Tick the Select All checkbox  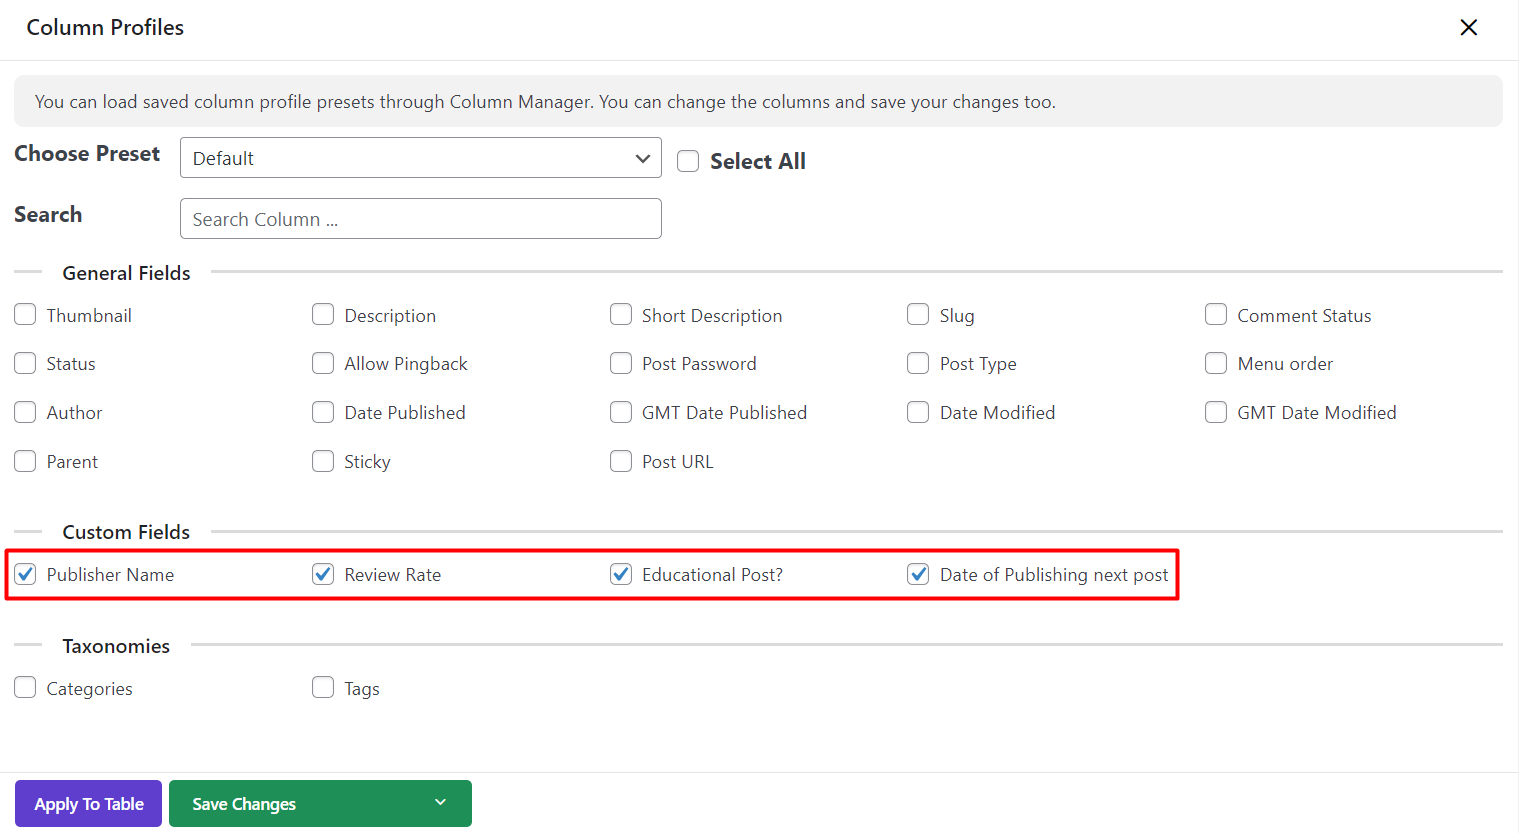tap(688, 162)
